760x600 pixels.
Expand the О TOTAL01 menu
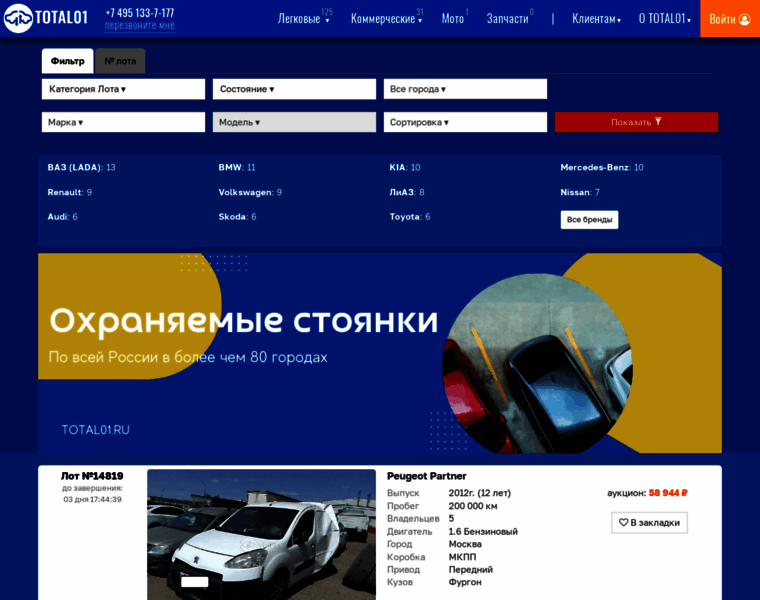click(665, 19)
